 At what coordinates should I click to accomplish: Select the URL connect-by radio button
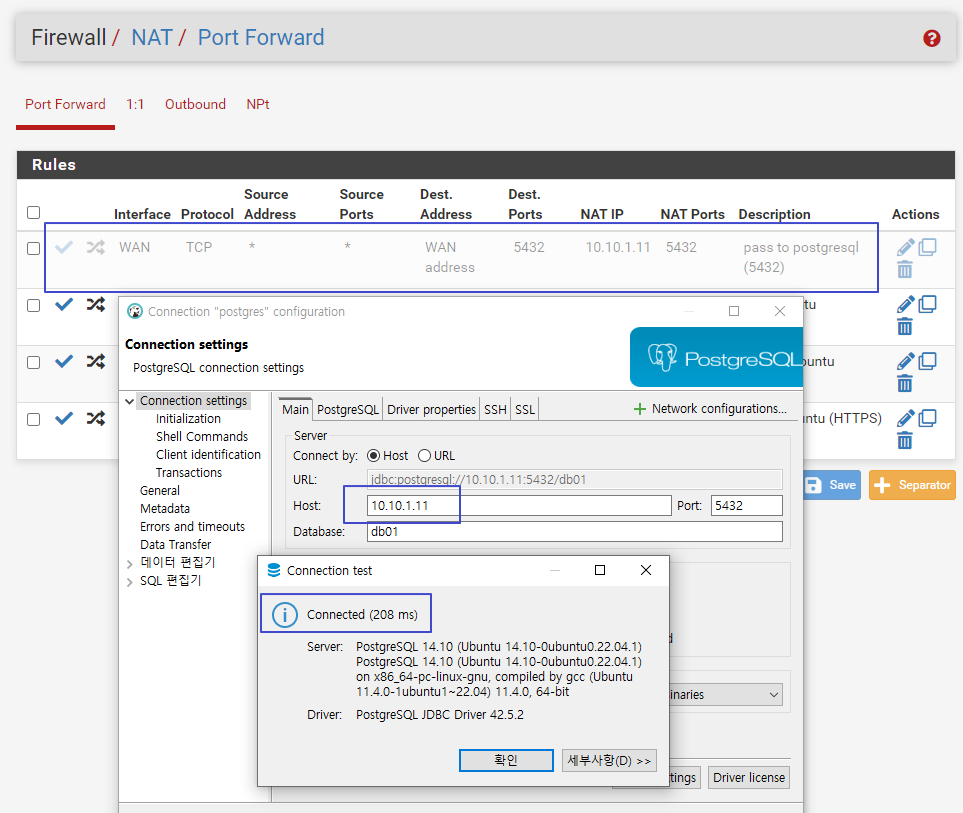click(x=424, y=456)
